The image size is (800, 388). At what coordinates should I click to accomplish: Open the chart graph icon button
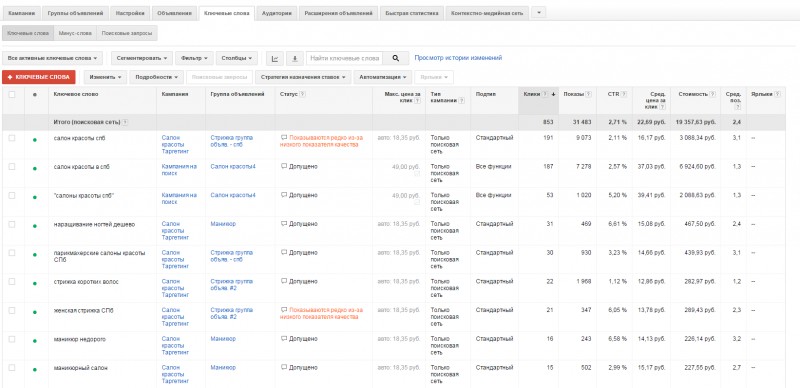pyautogui.click(x=275, y=58)
